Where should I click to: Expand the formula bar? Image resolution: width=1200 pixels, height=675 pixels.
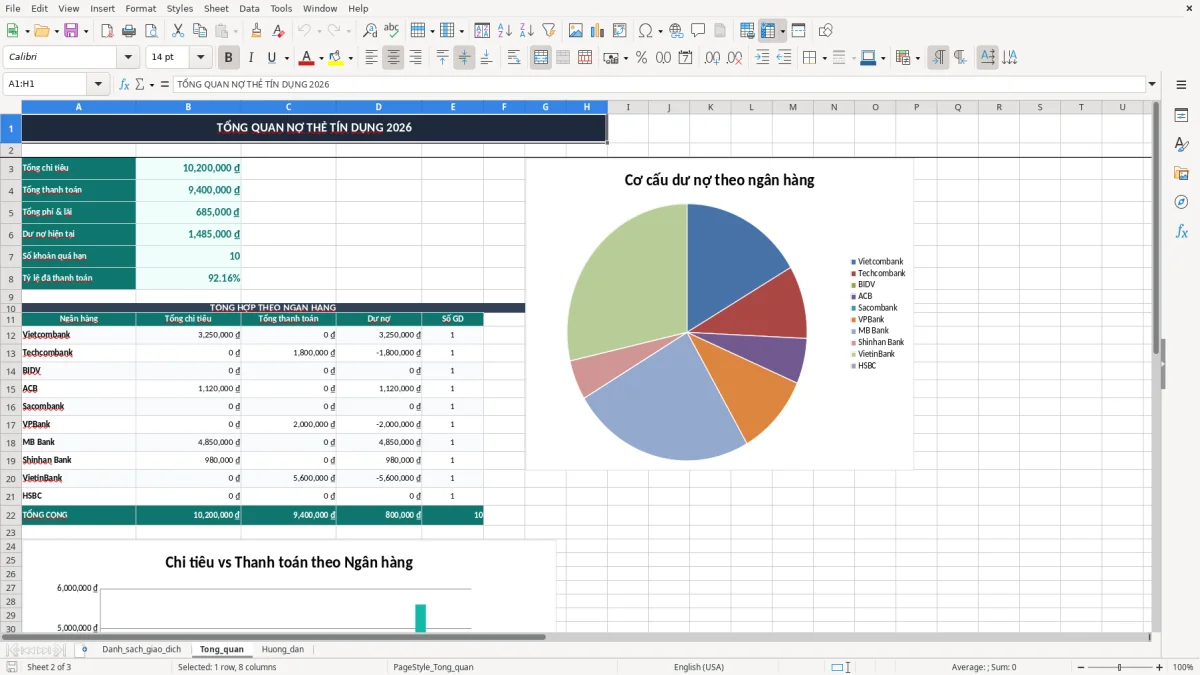[1152, 84]
